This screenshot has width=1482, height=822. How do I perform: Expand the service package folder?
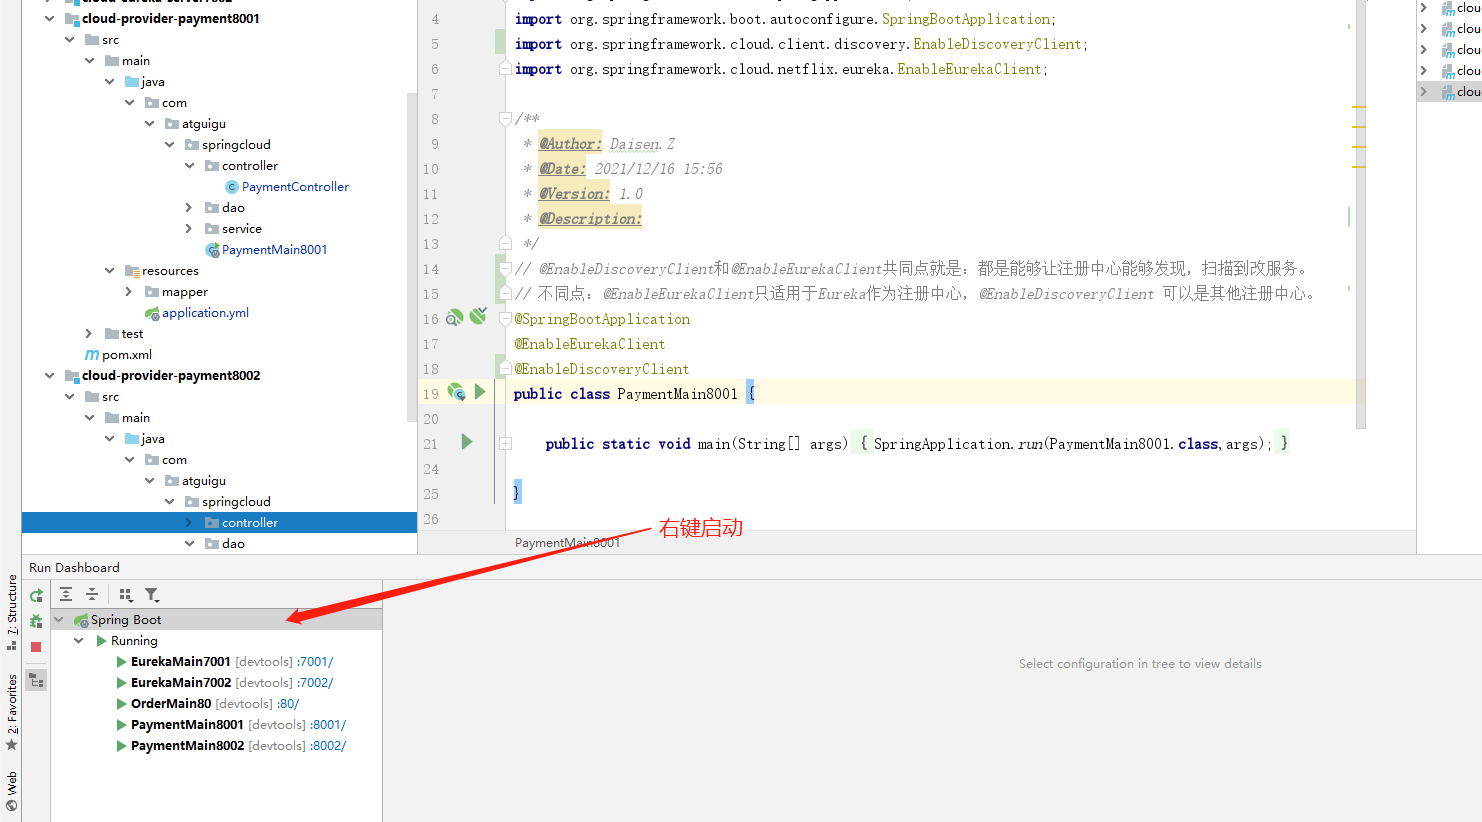pos(189,229)
